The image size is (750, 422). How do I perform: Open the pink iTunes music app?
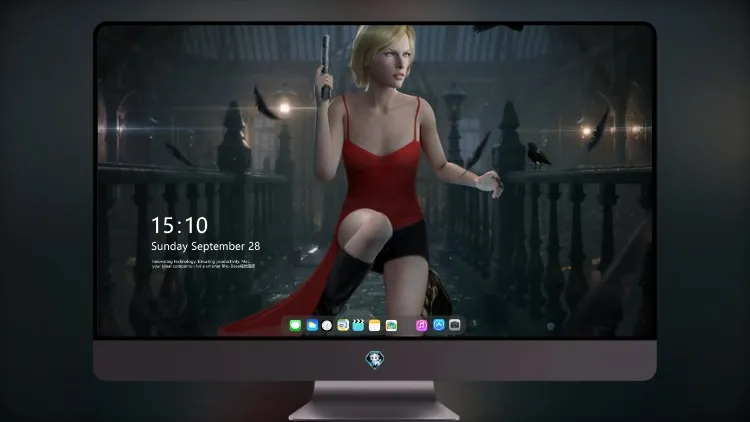tap(421, 325)
